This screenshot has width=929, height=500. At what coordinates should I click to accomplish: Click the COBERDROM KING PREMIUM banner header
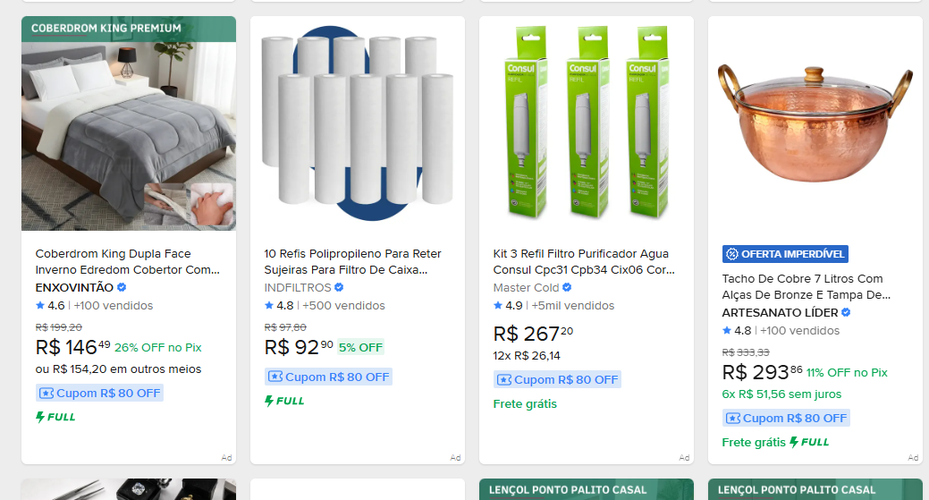coord(129,28)
